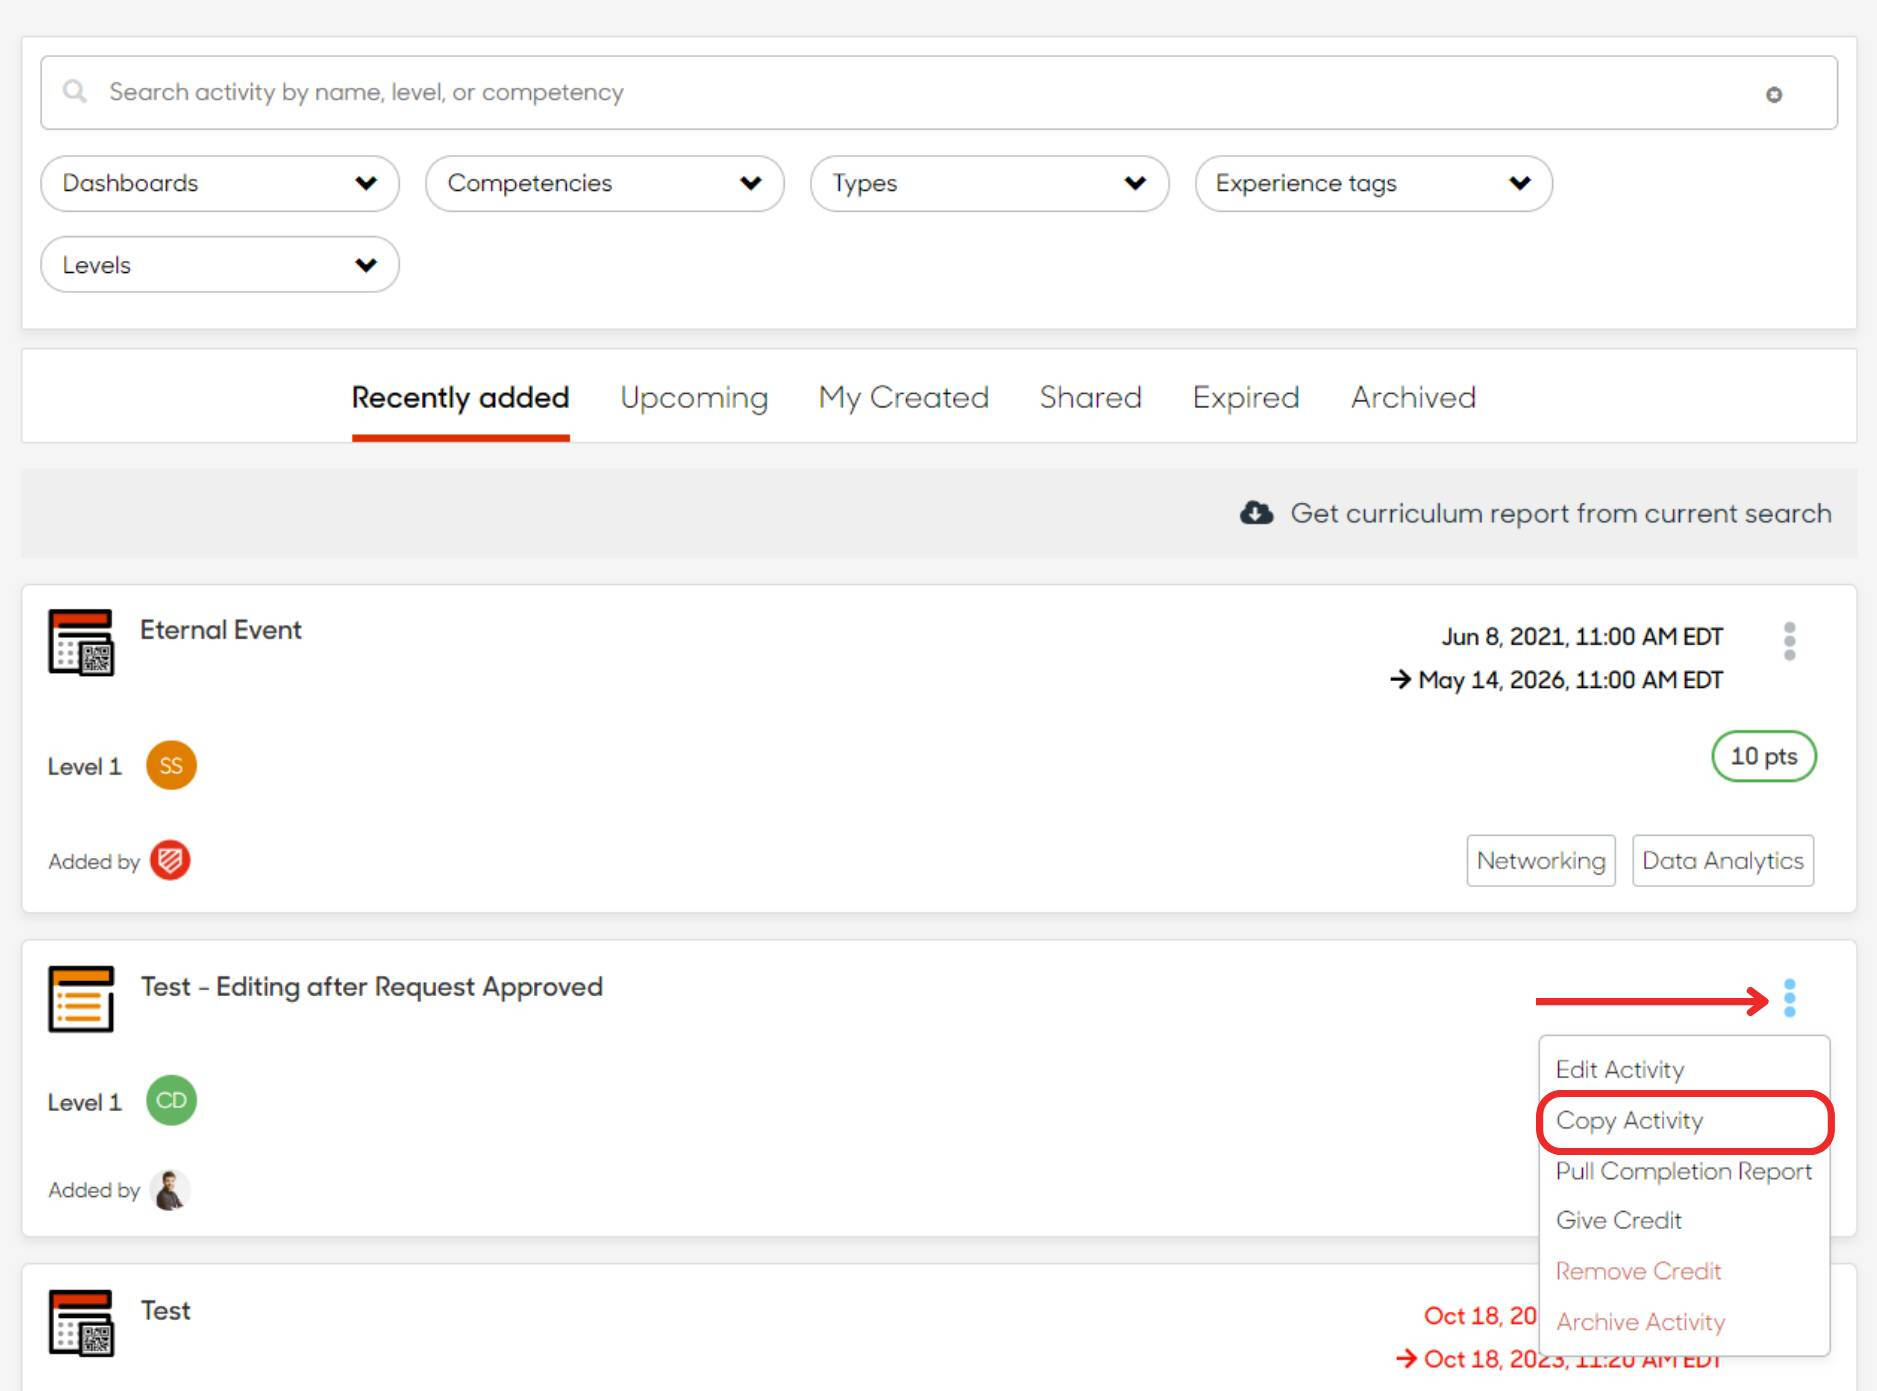
Task: Expand the Experience tags dropdown
Action: pos(1372,183)
